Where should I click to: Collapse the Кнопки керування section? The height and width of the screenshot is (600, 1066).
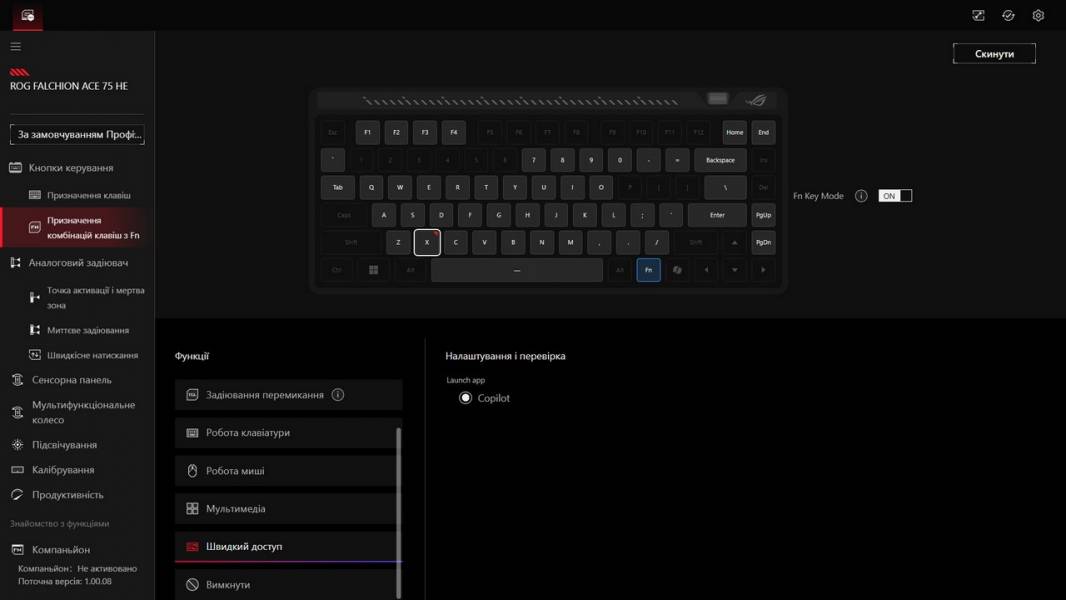coord(70,168)
